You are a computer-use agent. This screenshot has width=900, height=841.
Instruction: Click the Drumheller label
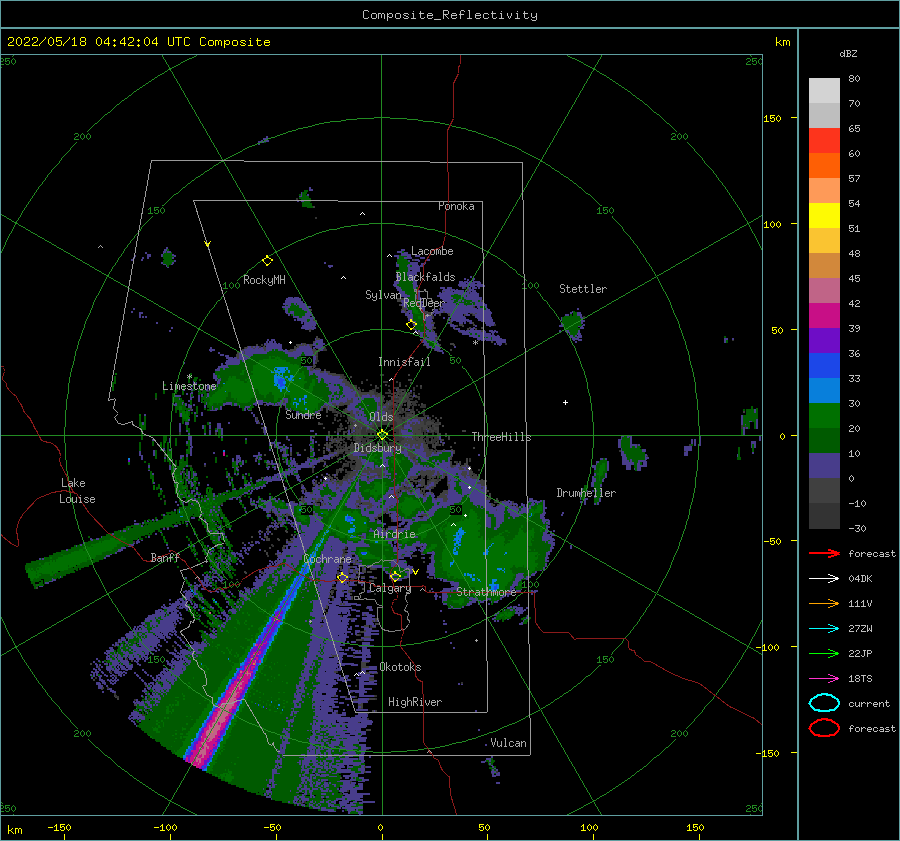pyautogui.click(x=586, y=493)
